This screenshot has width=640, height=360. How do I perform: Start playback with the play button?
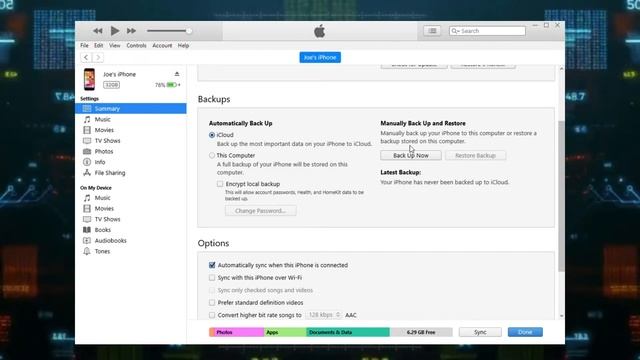(x=115, y=31)
